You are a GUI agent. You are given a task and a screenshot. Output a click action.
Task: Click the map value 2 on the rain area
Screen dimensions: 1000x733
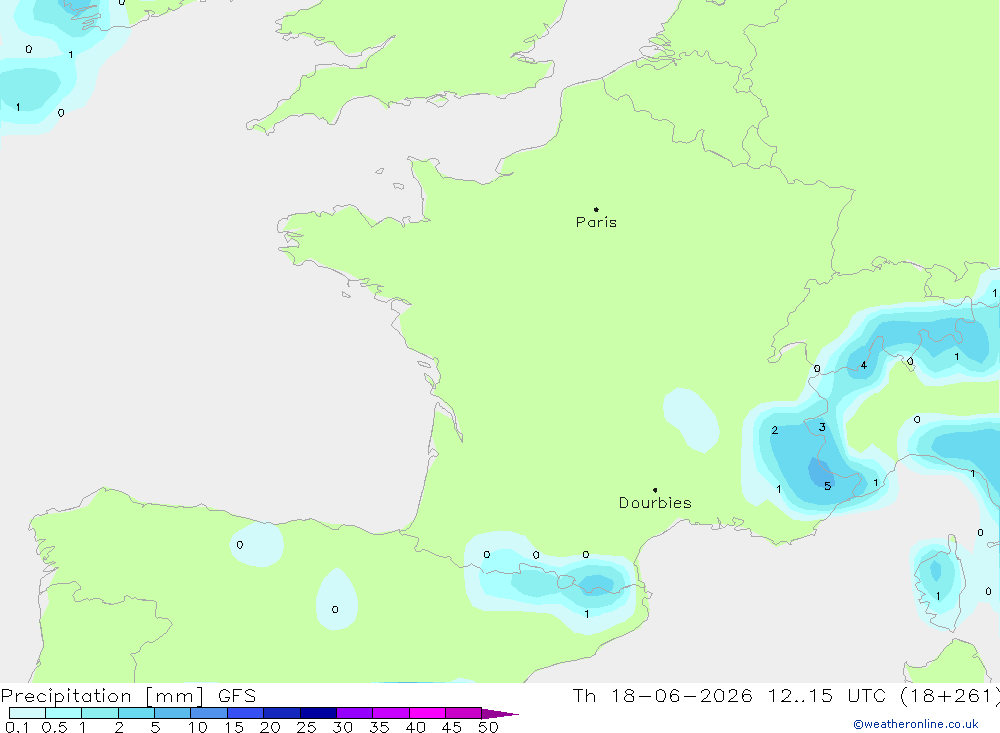tap(774, 431)
